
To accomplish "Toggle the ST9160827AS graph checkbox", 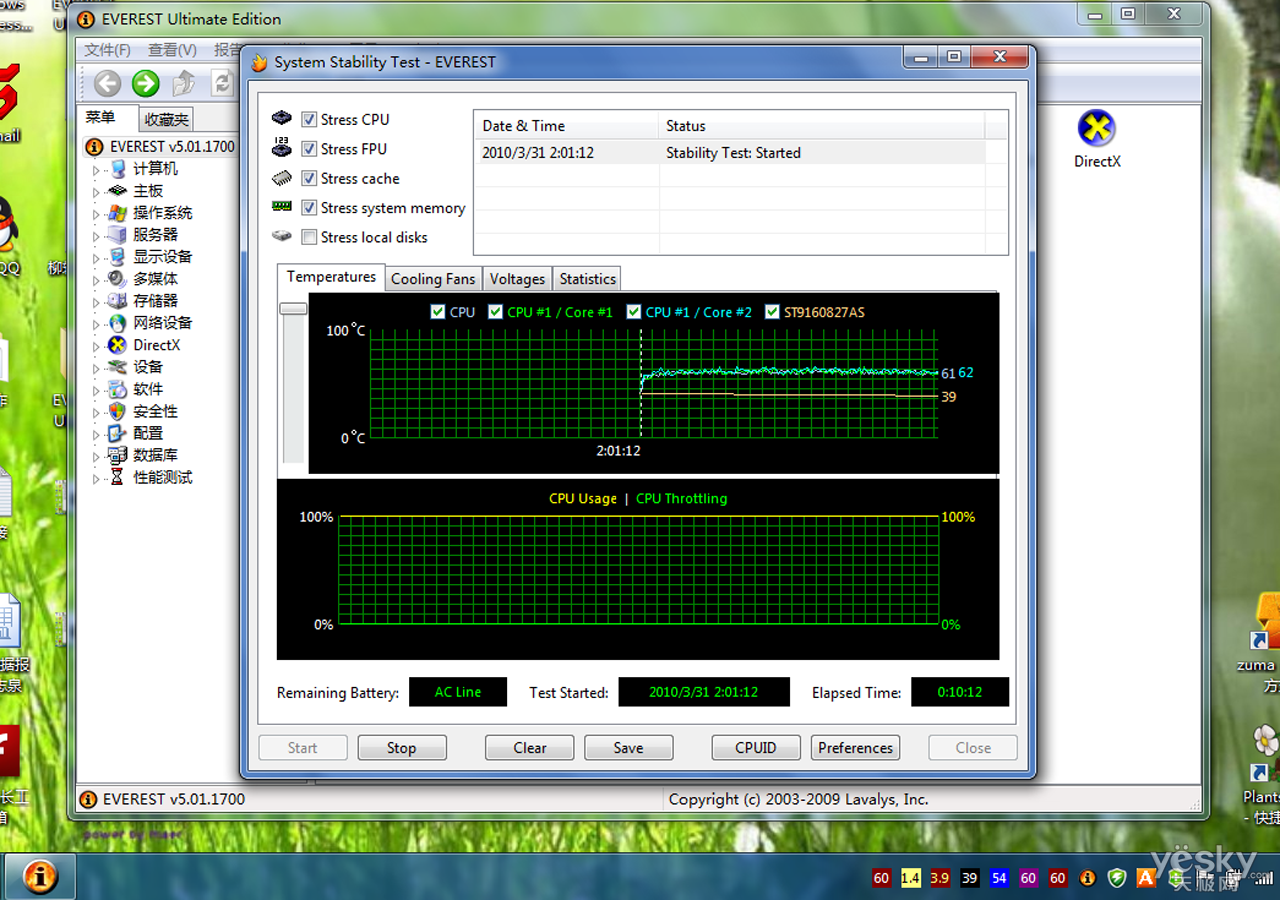I will click(x=772, y=312).
